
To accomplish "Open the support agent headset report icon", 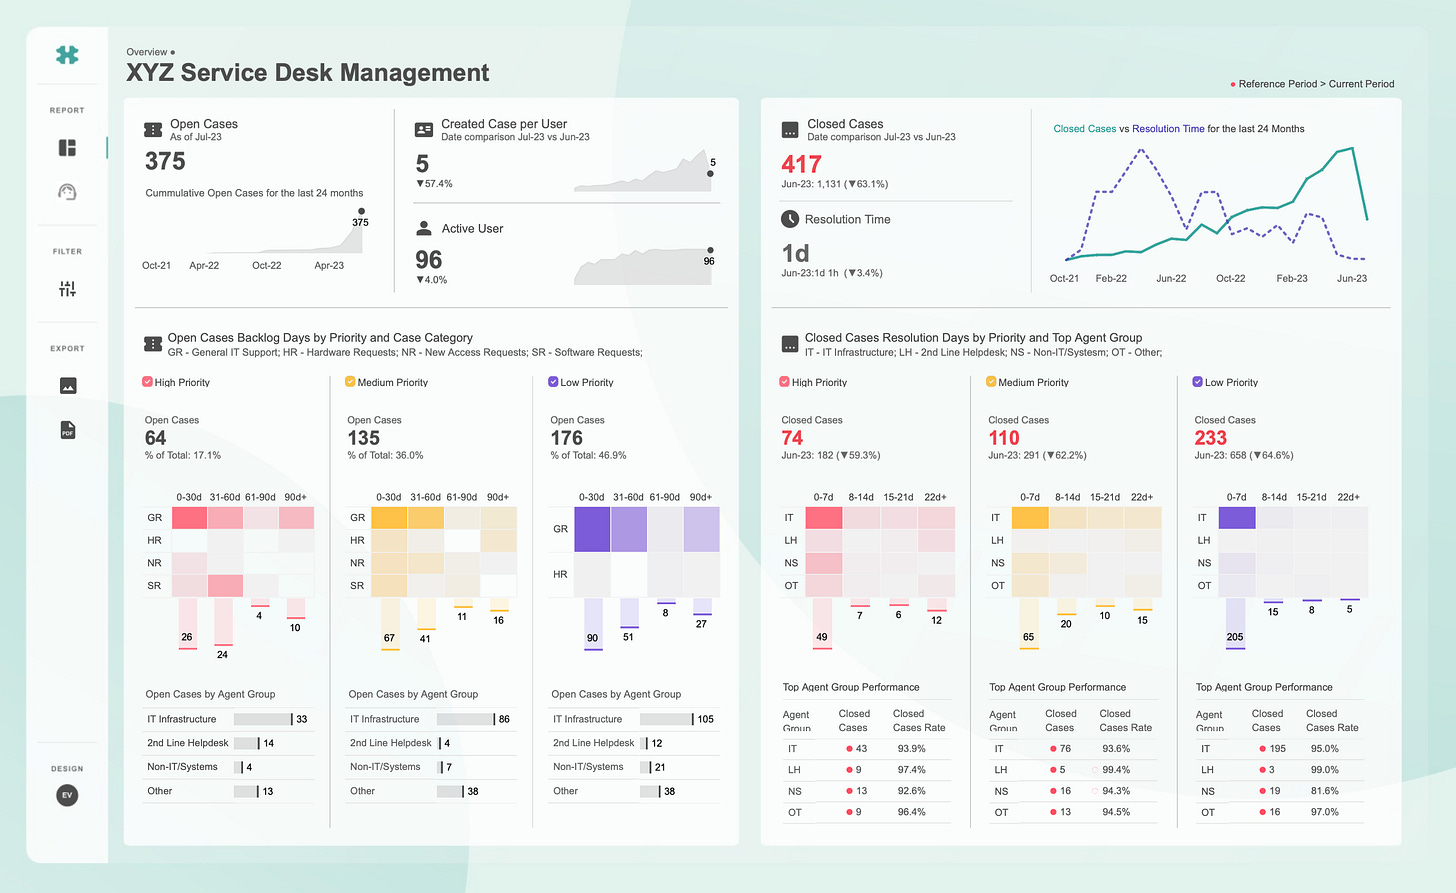I will (x=67, y=192).
